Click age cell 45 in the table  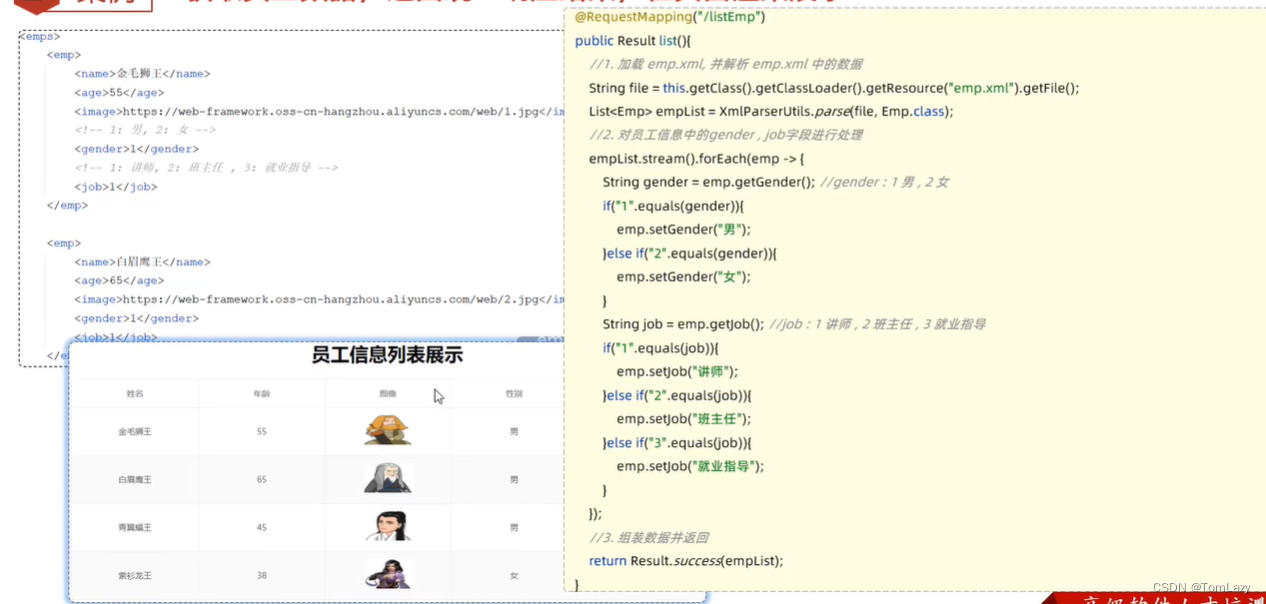tap(262, 528)
